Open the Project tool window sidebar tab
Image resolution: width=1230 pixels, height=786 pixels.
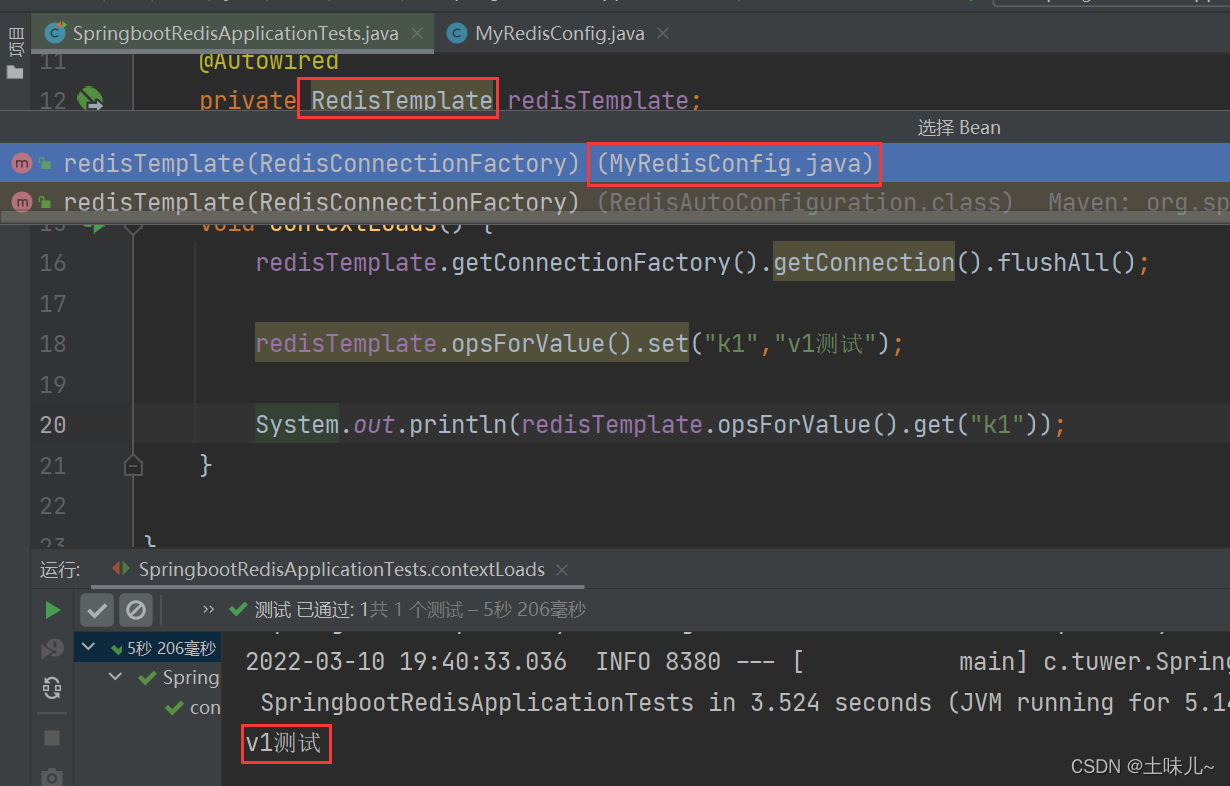(15, 52)
